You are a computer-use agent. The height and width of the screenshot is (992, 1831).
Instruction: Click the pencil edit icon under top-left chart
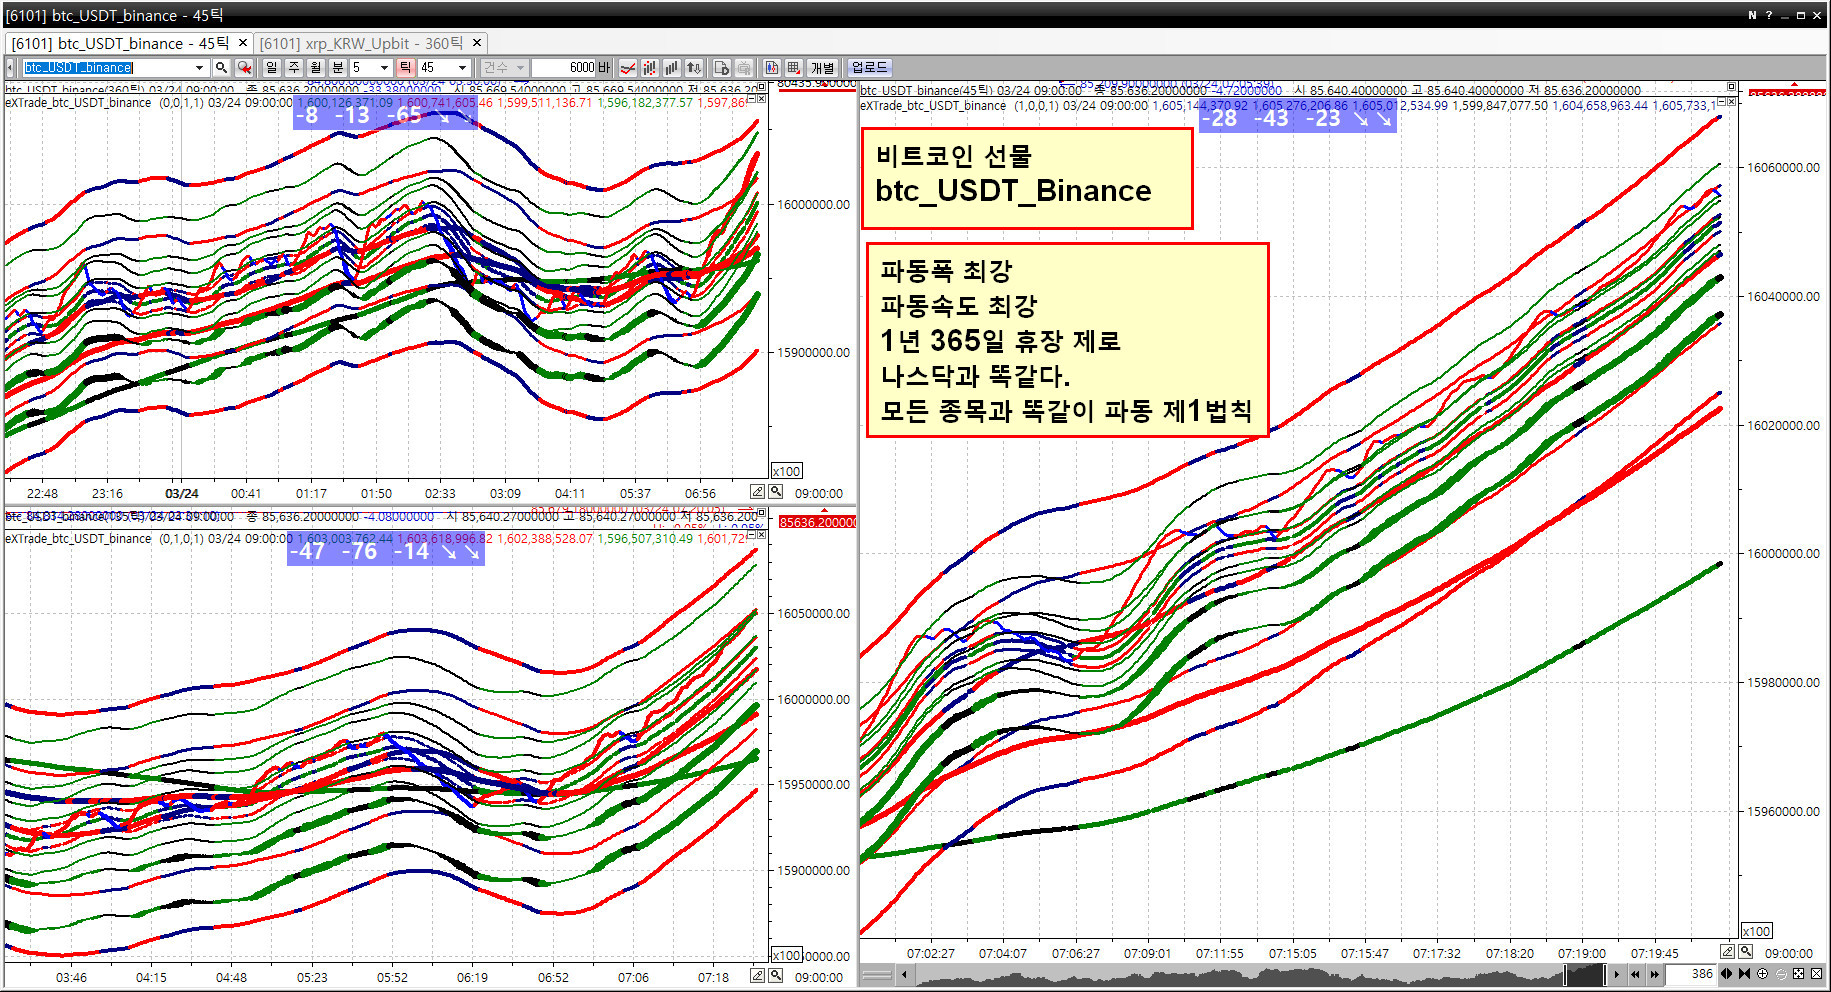(758, 492)
